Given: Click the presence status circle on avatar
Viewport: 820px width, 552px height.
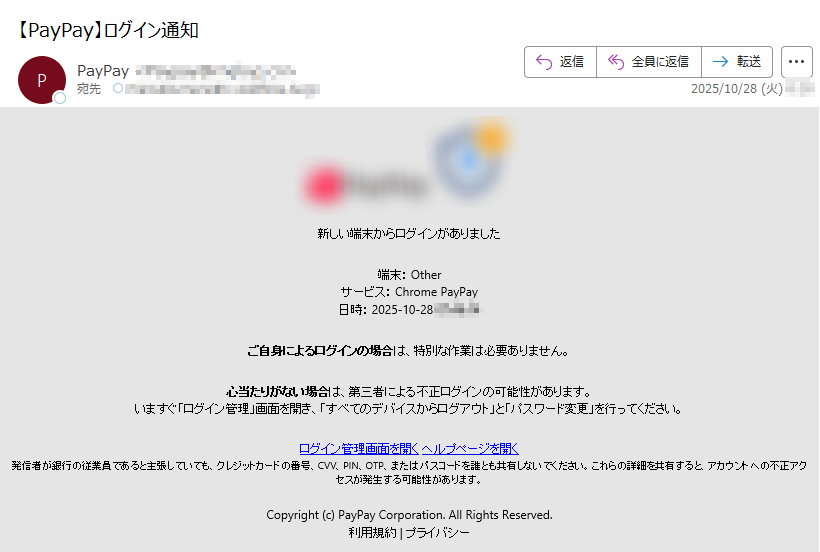Looking at the screenshot, I should click(60, 98).
